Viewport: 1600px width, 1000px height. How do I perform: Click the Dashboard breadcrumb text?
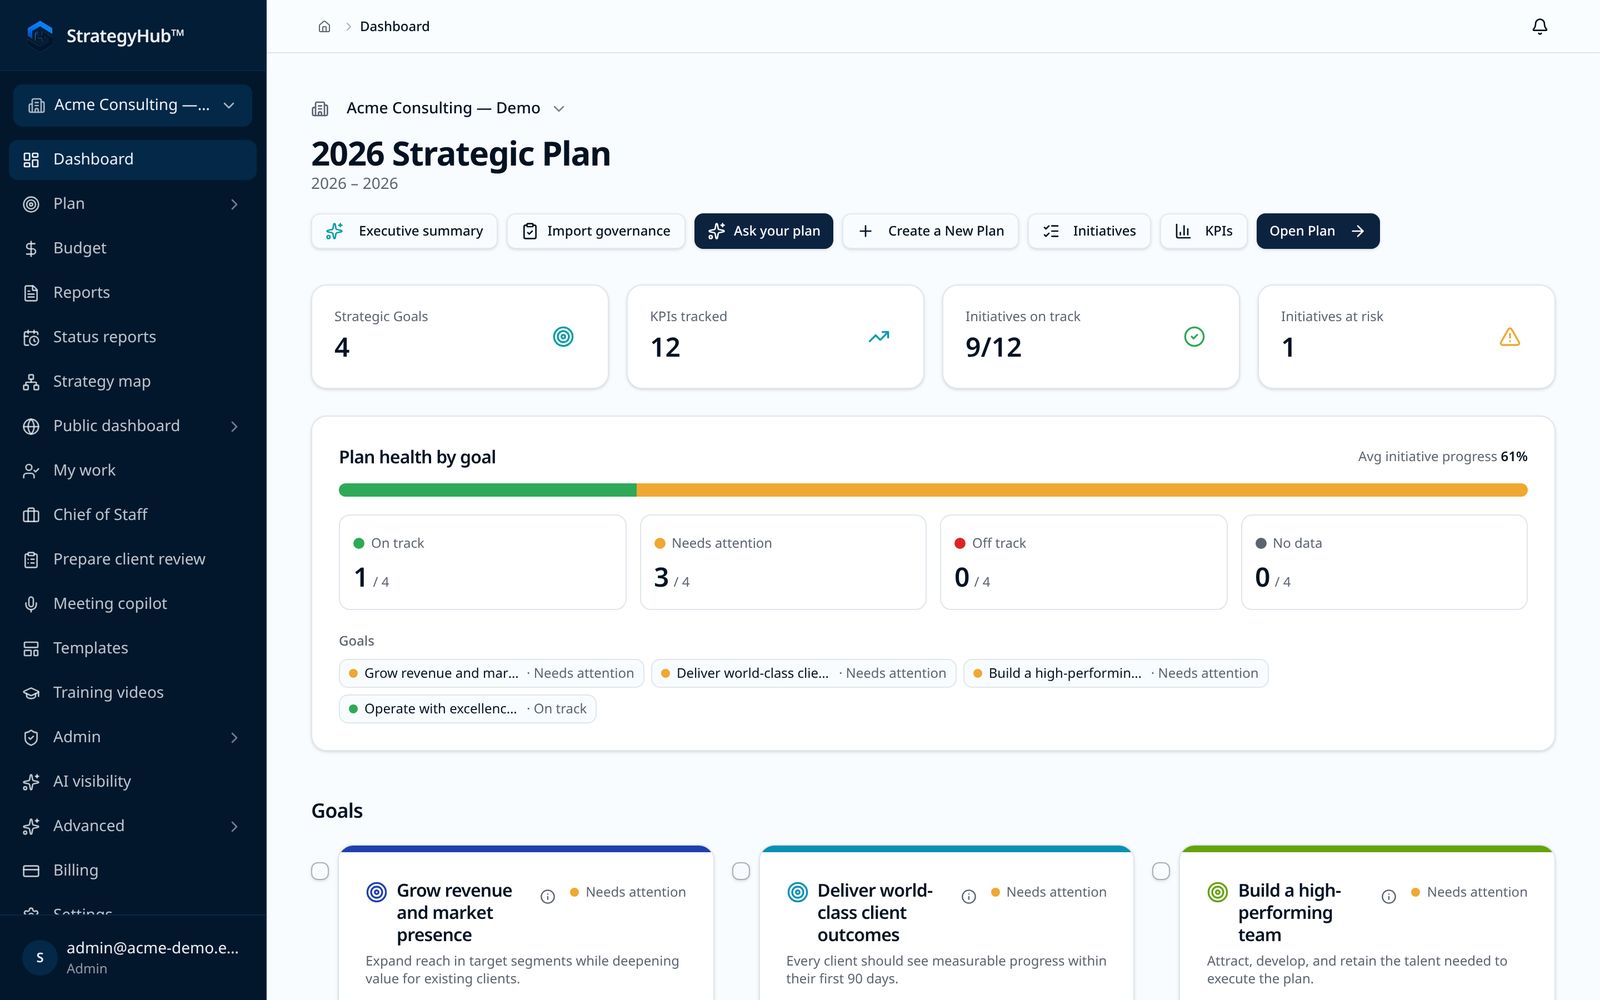point(395,26)
